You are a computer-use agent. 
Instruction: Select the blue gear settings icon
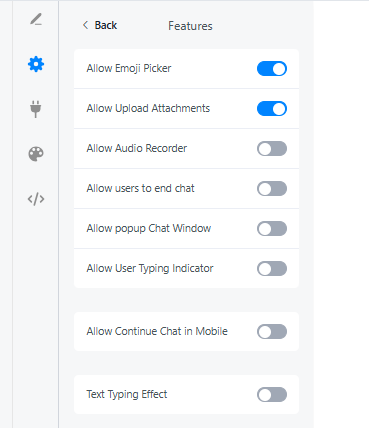(x=36, y=64)
